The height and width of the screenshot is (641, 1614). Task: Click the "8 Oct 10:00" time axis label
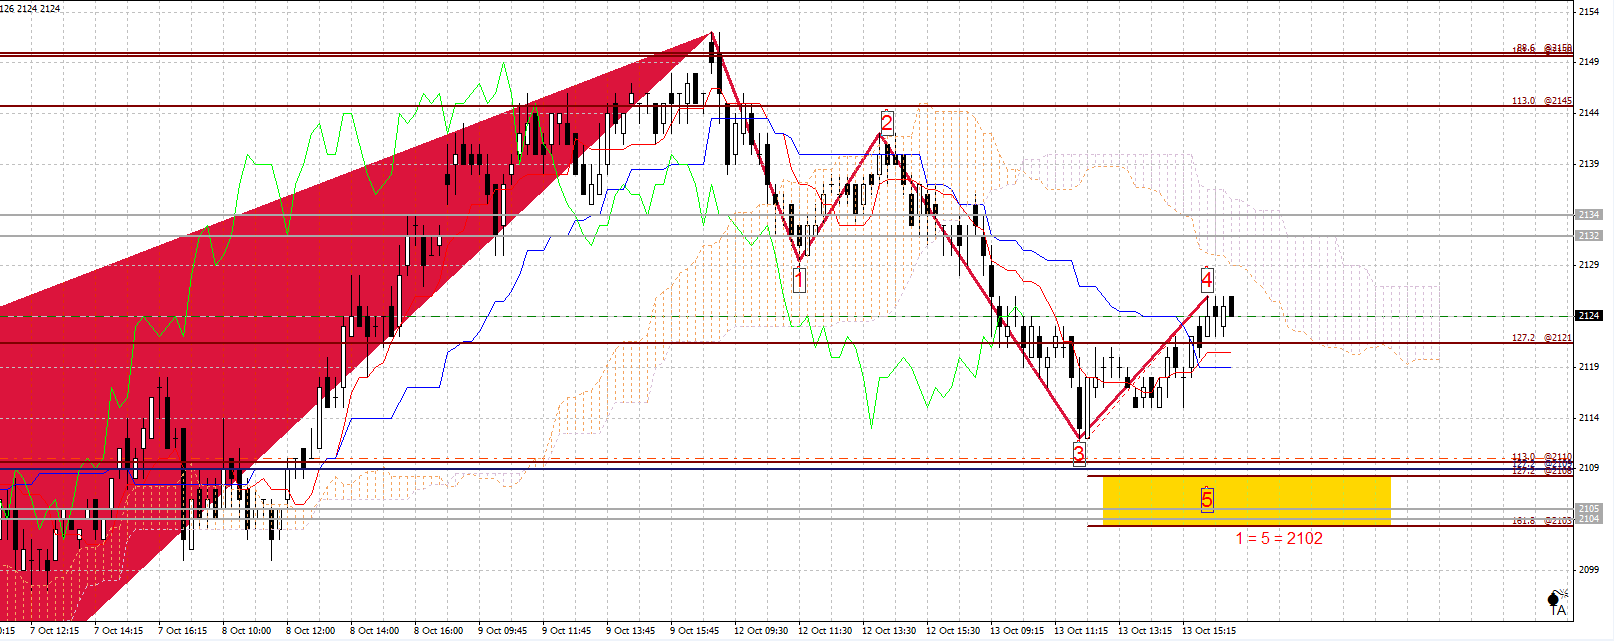246,631
